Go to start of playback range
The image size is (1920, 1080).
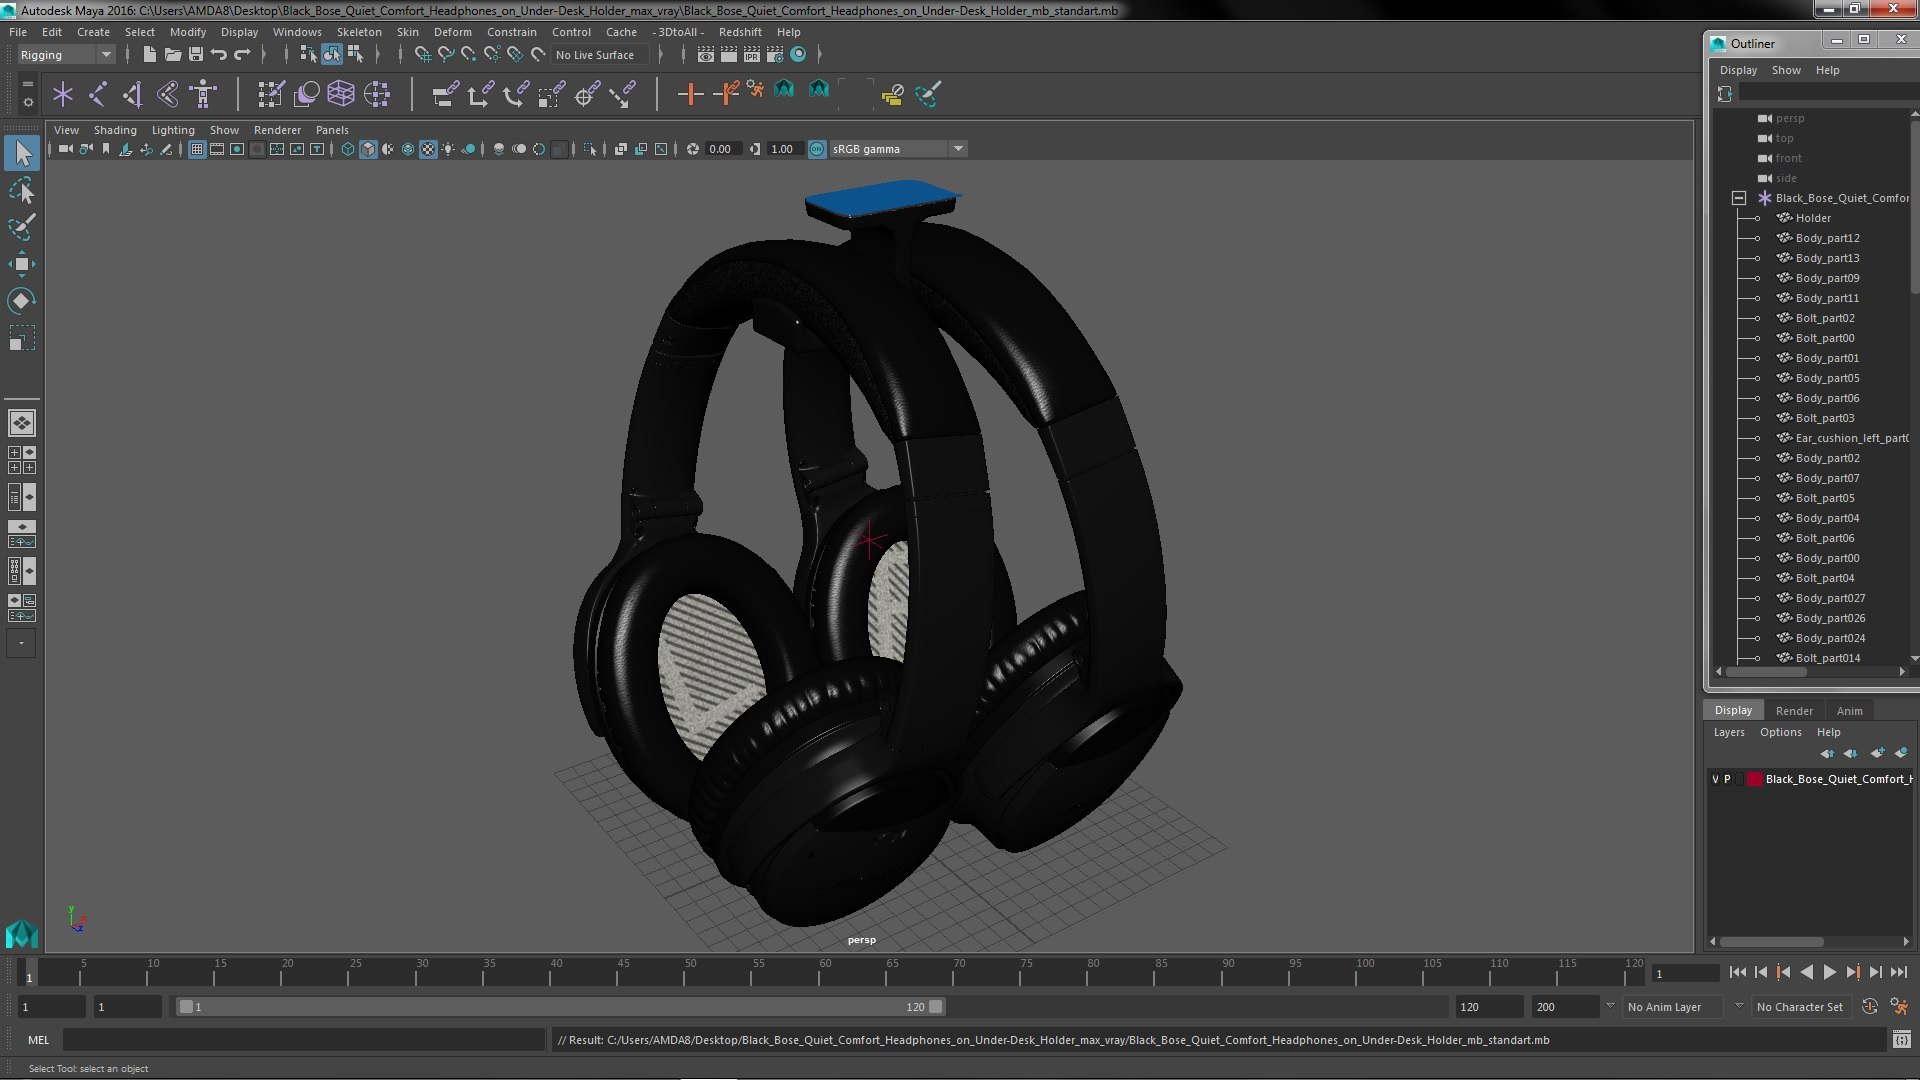point(1738,972)
